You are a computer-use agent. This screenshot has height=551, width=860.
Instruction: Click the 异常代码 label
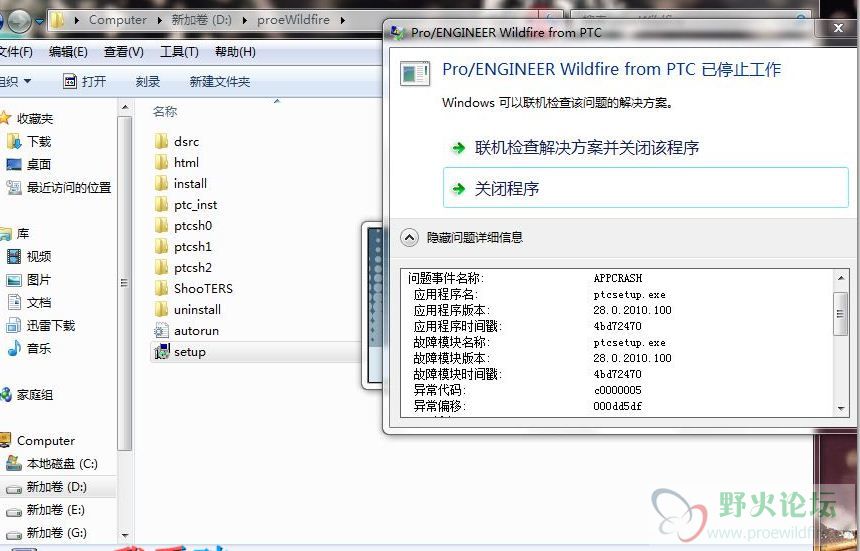[439, 390]
